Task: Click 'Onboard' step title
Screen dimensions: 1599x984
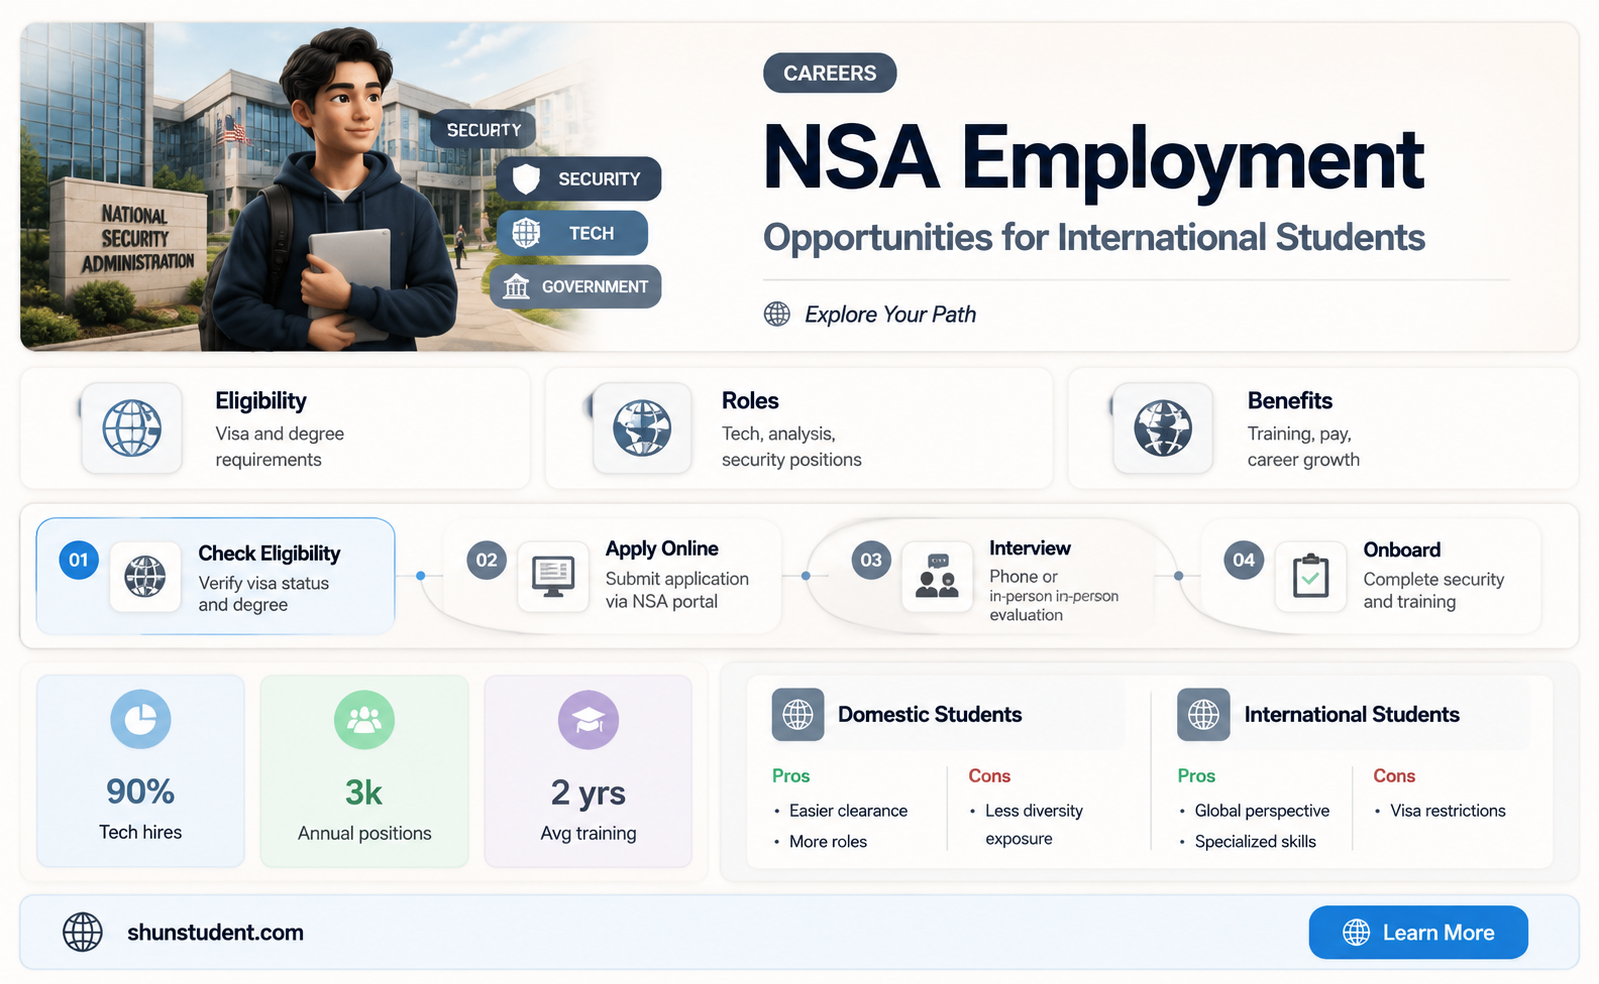Action: point(1402,550)
